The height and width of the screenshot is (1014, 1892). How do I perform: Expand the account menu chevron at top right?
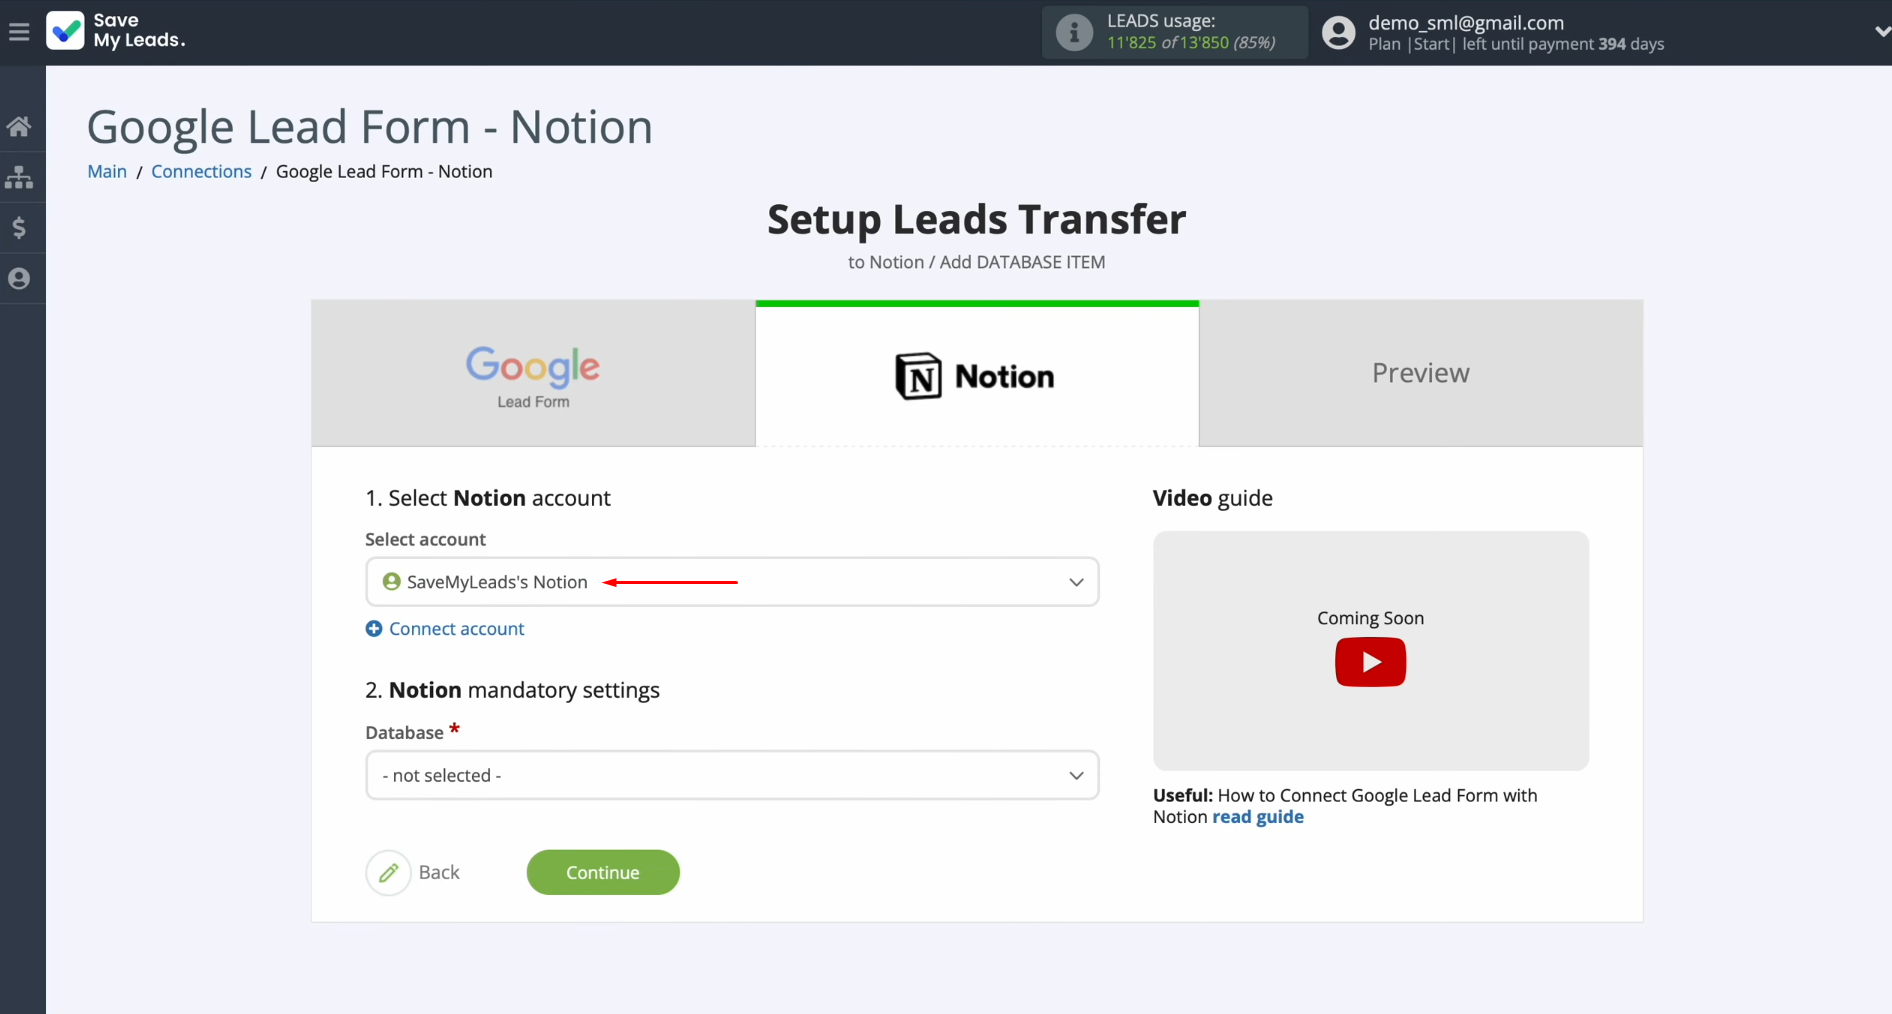tap(1881, 32)
